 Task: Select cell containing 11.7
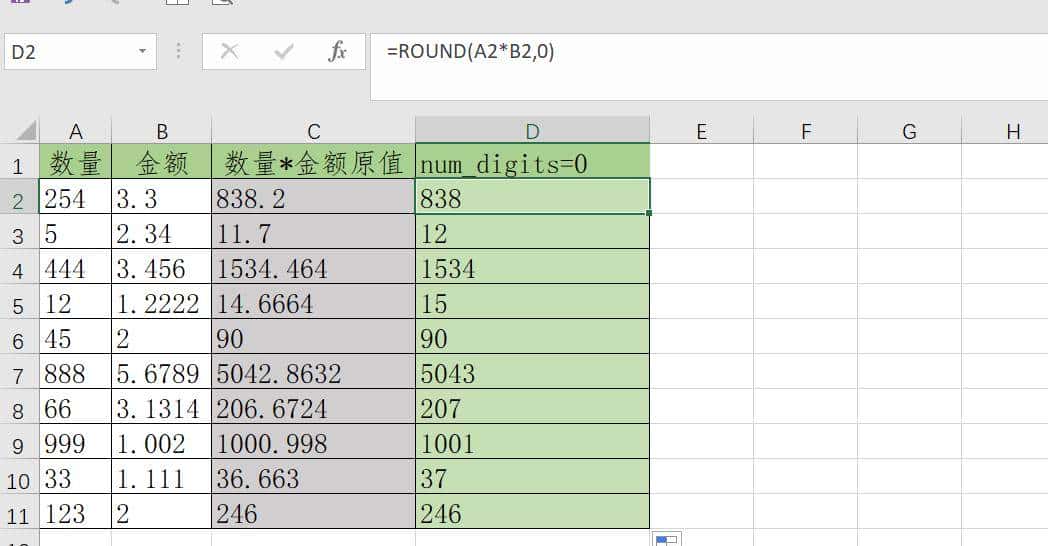[x=313, y=231]
